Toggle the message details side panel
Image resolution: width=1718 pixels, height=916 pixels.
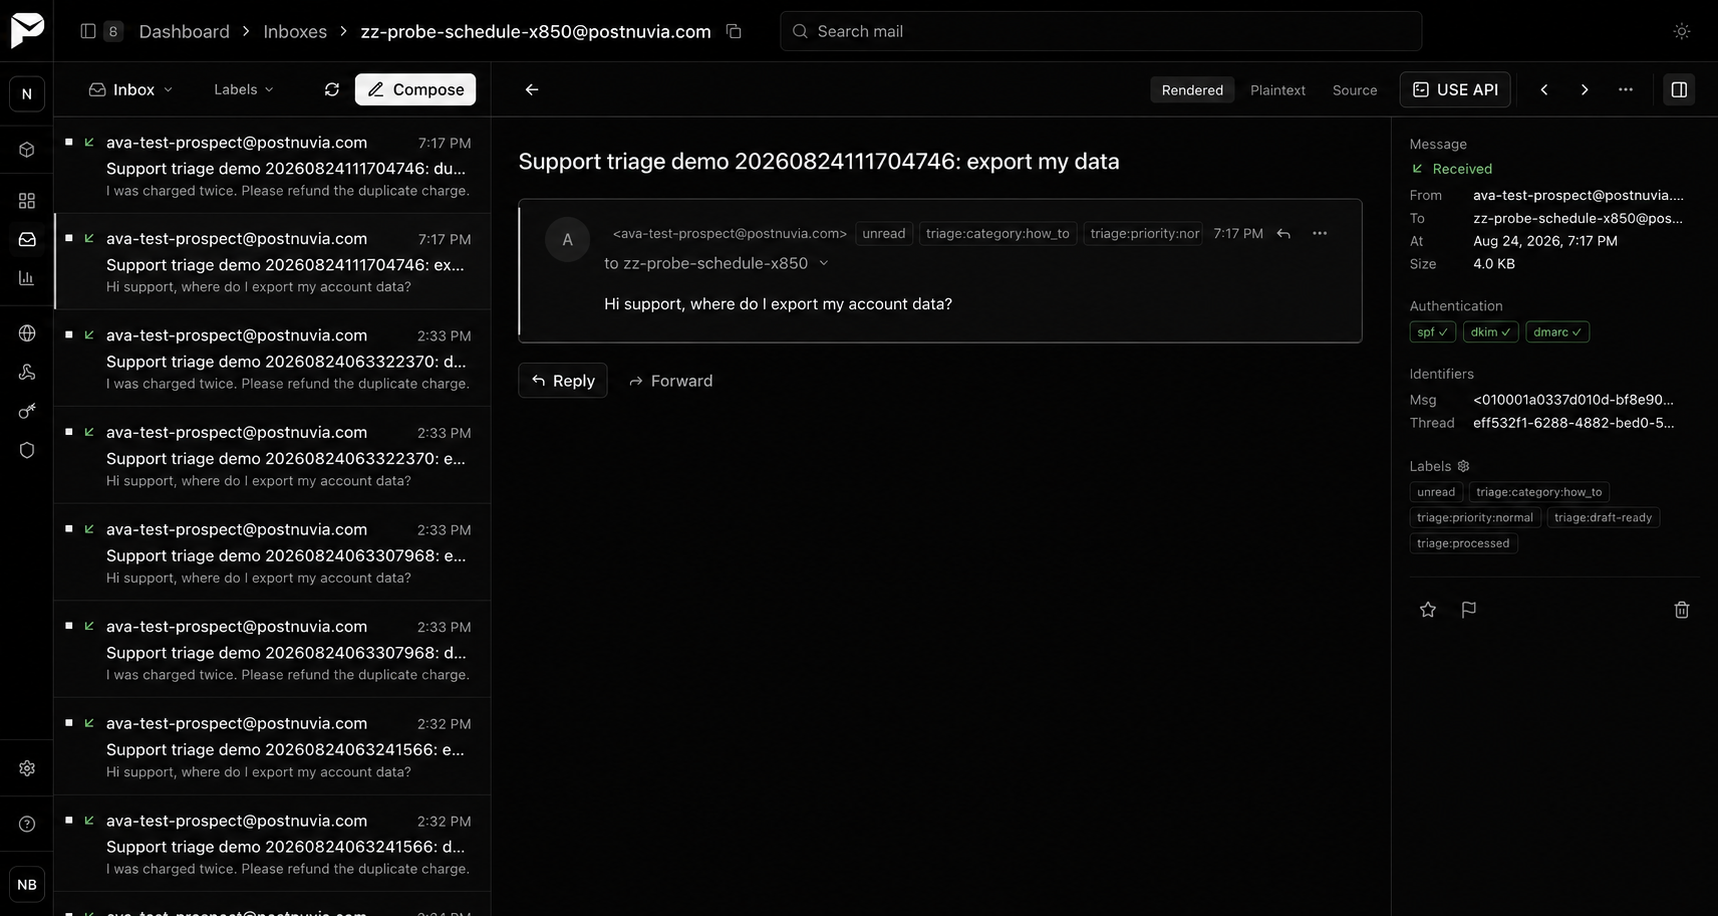click(x=1679, y=89)
